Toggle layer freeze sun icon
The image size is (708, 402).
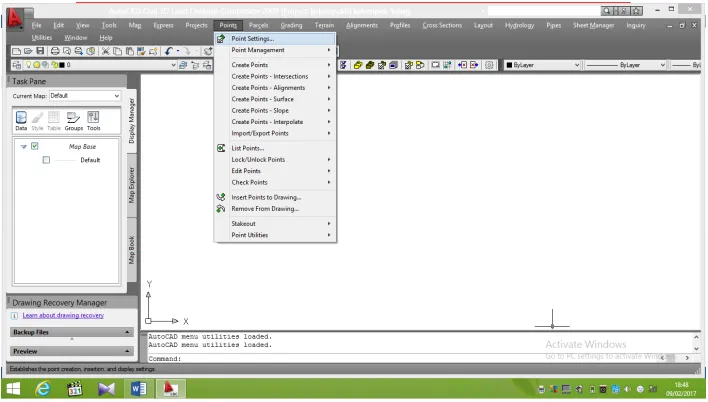pyautogui.click(x=37, y=65)
